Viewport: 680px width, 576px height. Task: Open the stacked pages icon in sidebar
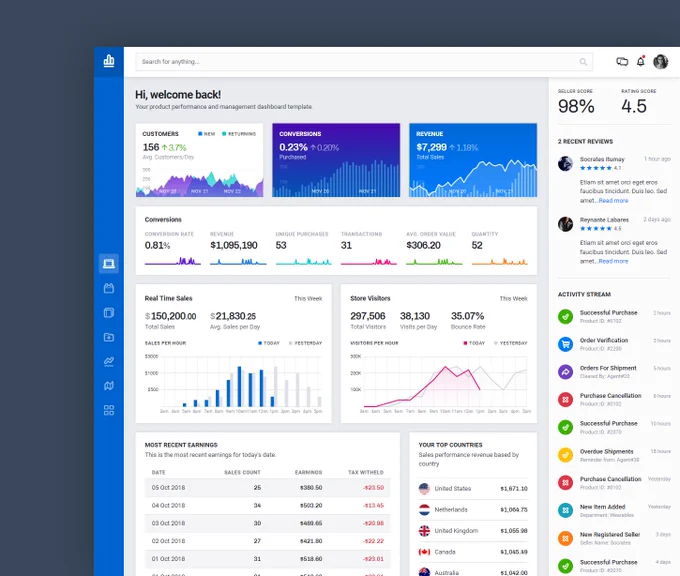coord(109,313)
